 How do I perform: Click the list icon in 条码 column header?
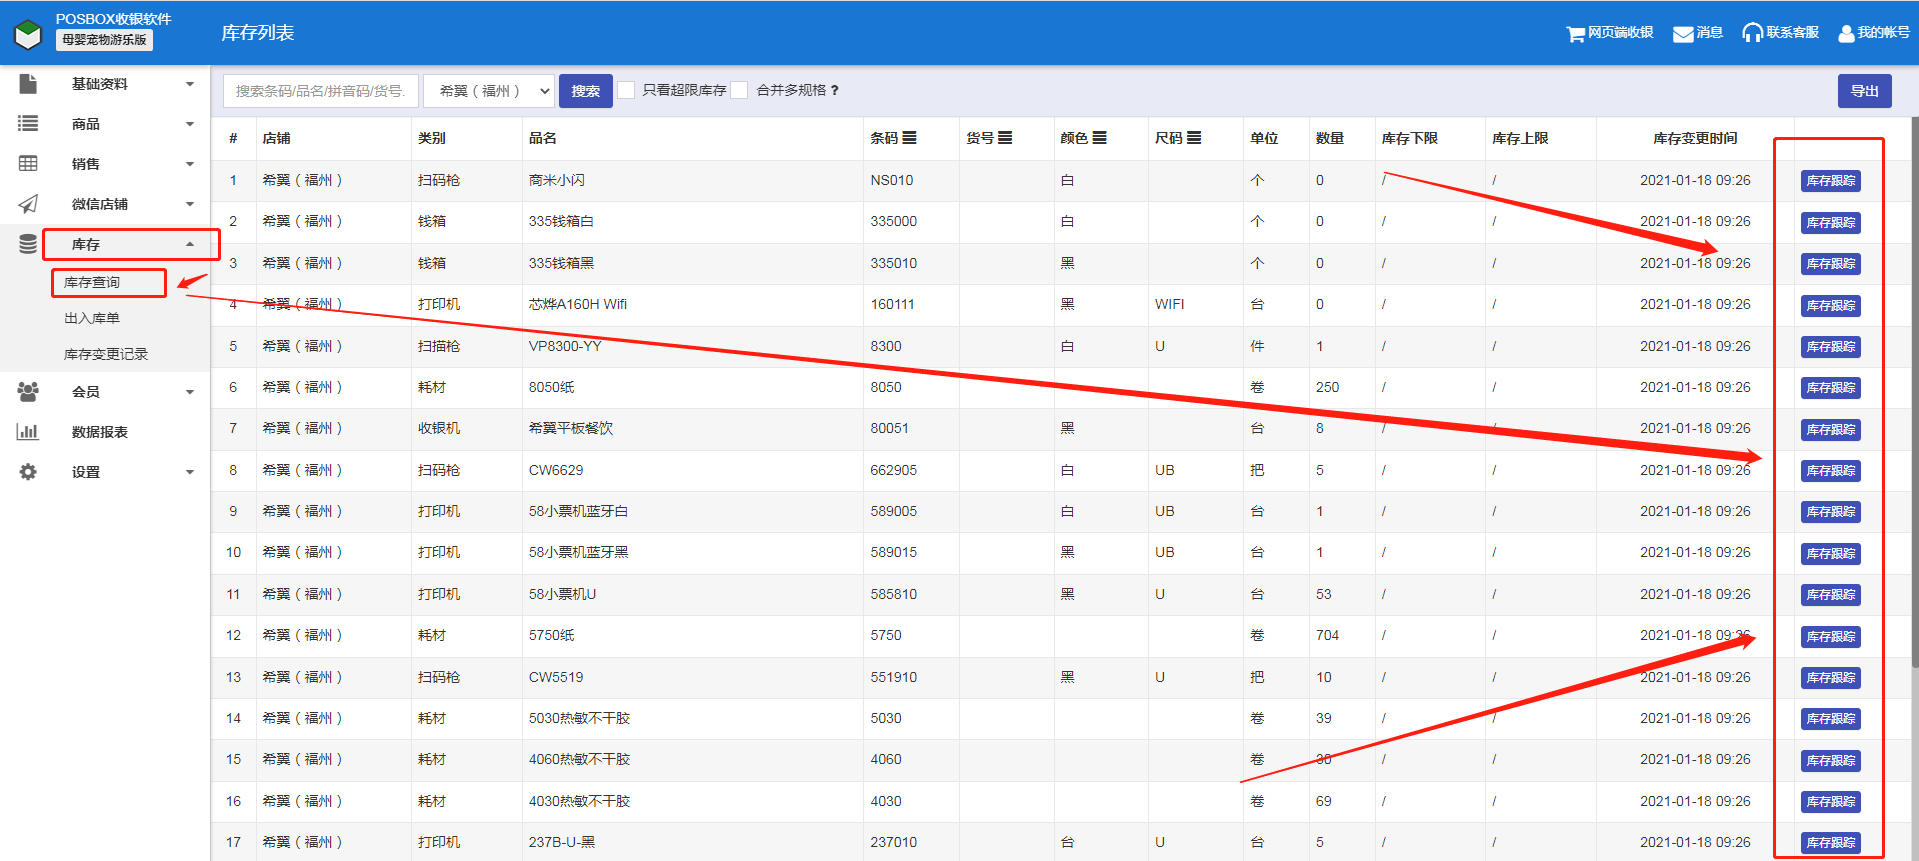[909, 138]
